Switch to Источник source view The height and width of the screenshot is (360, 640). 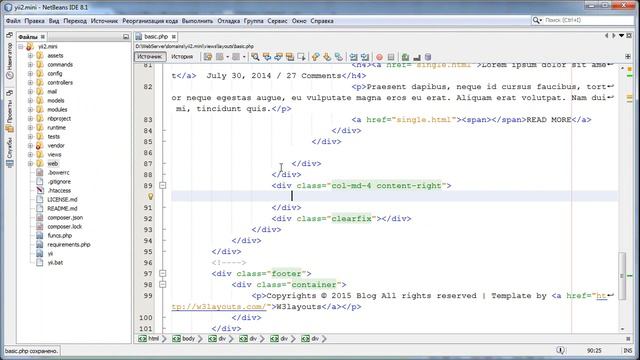click(150, 57)
